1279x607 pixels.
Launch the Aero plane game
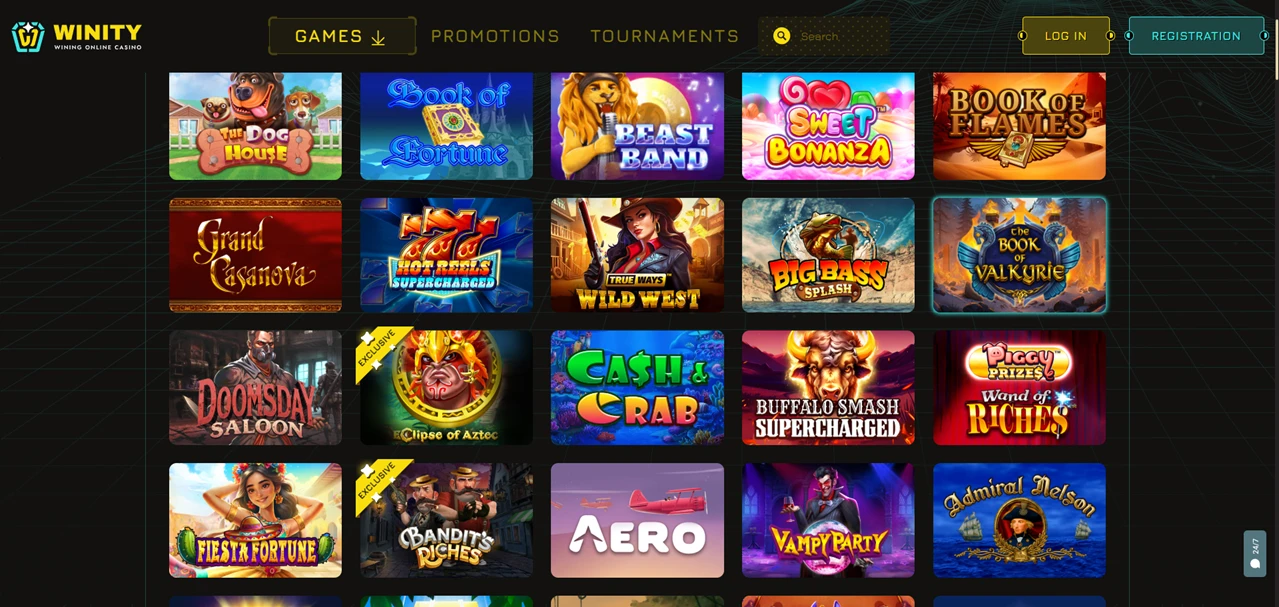coord(637,520)
